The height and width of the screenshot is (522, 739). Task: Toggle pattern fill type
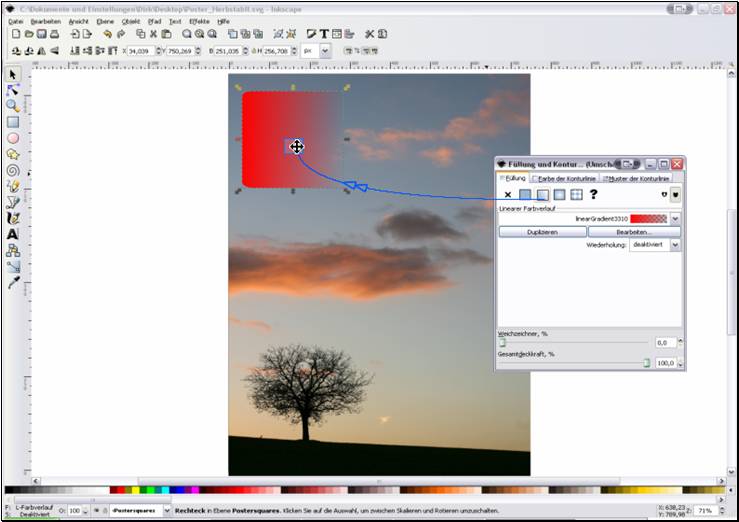pos(577,194)
